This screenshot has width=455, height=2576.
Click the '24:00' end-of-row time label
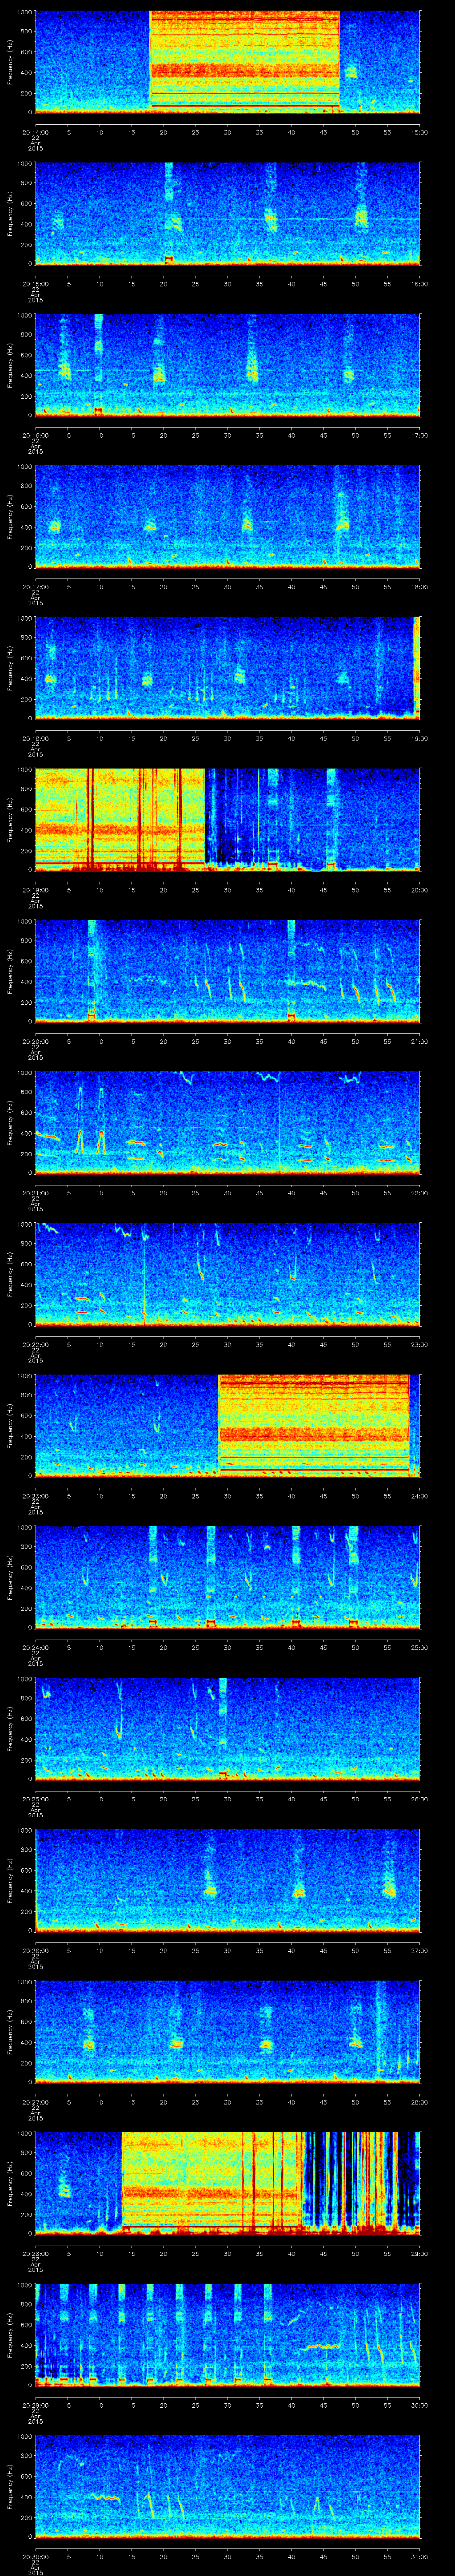pos(420,1496)
